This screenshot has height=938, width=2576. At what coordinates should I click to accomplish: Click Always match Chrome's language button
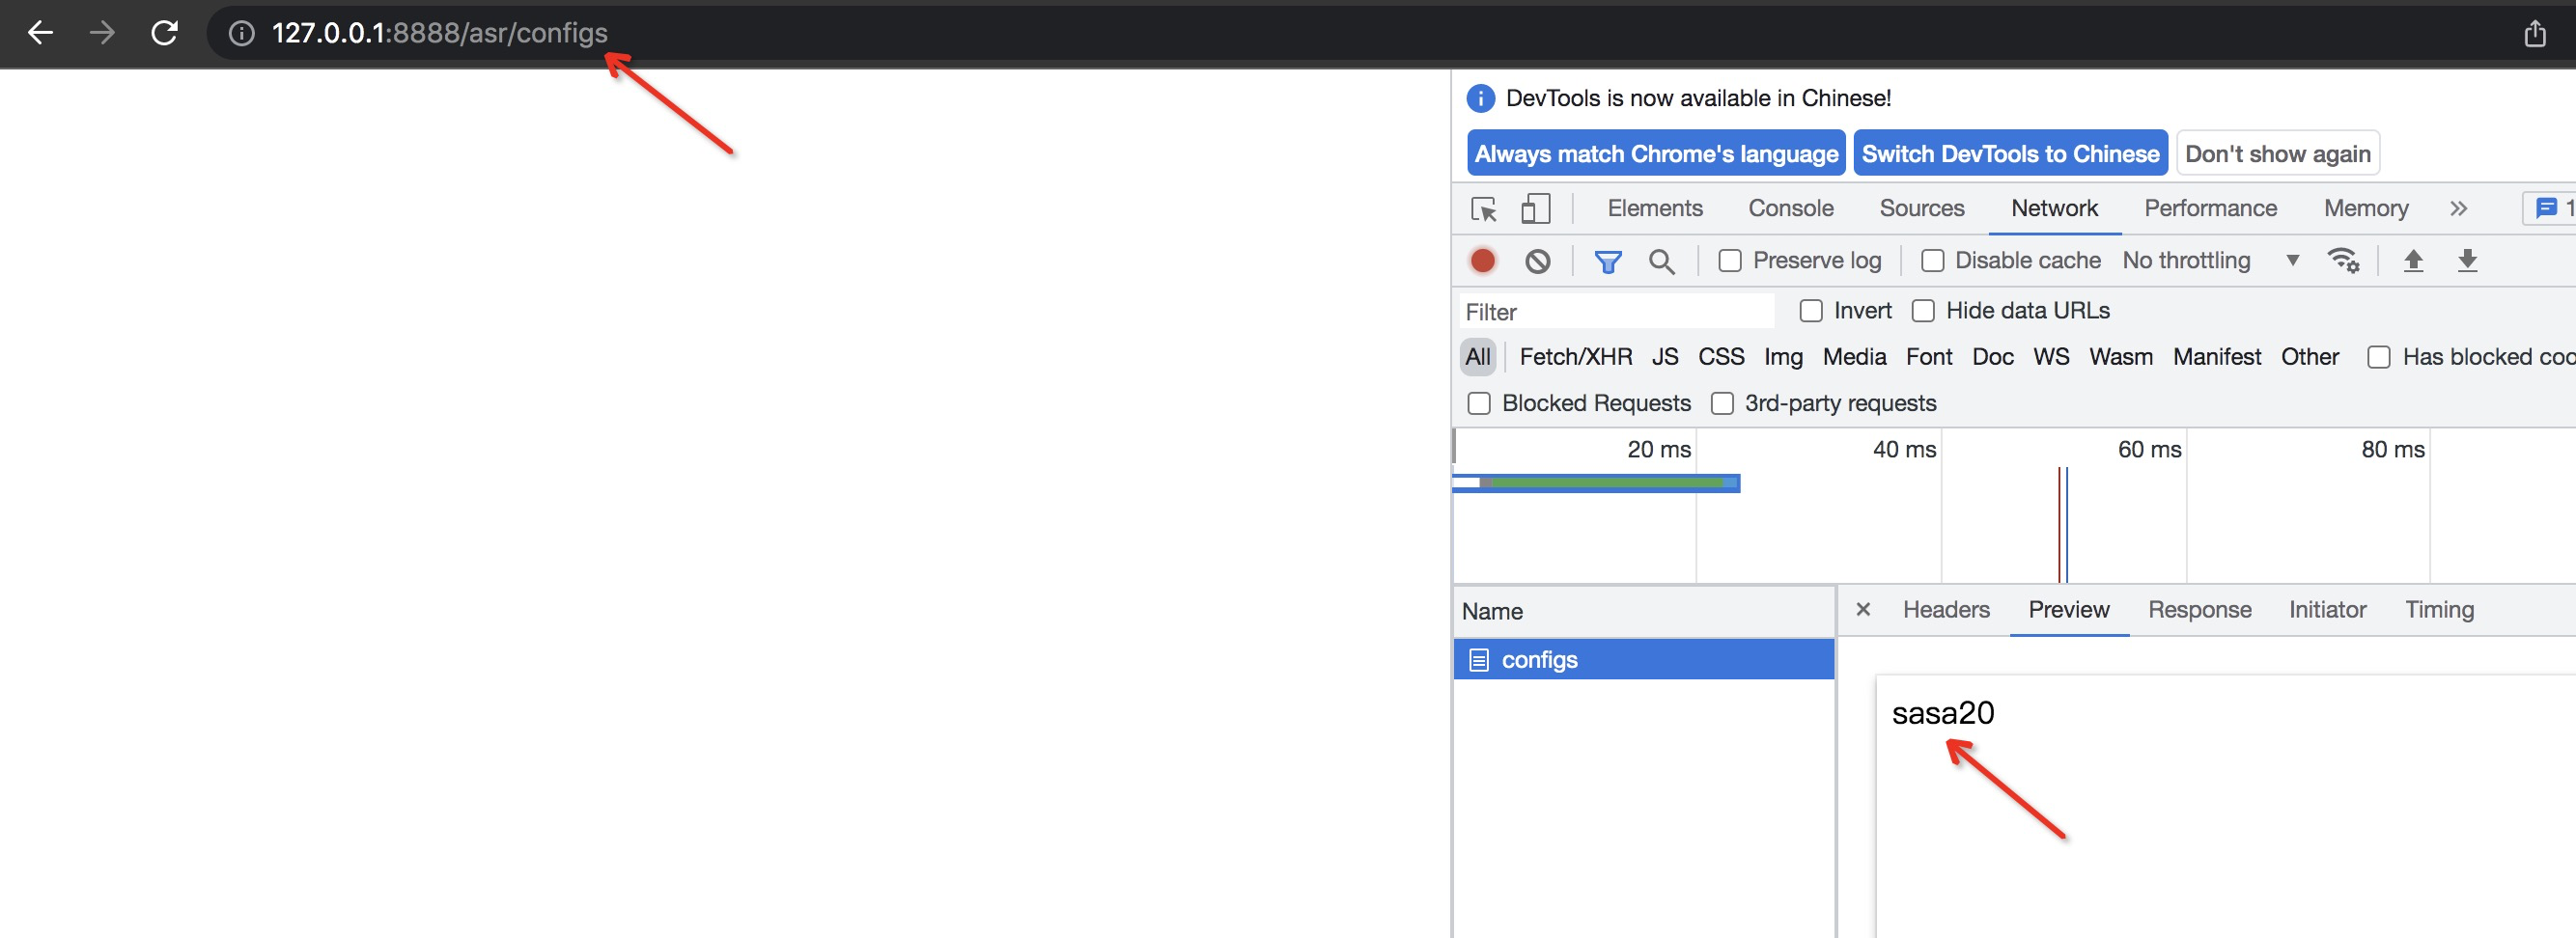1656,153
